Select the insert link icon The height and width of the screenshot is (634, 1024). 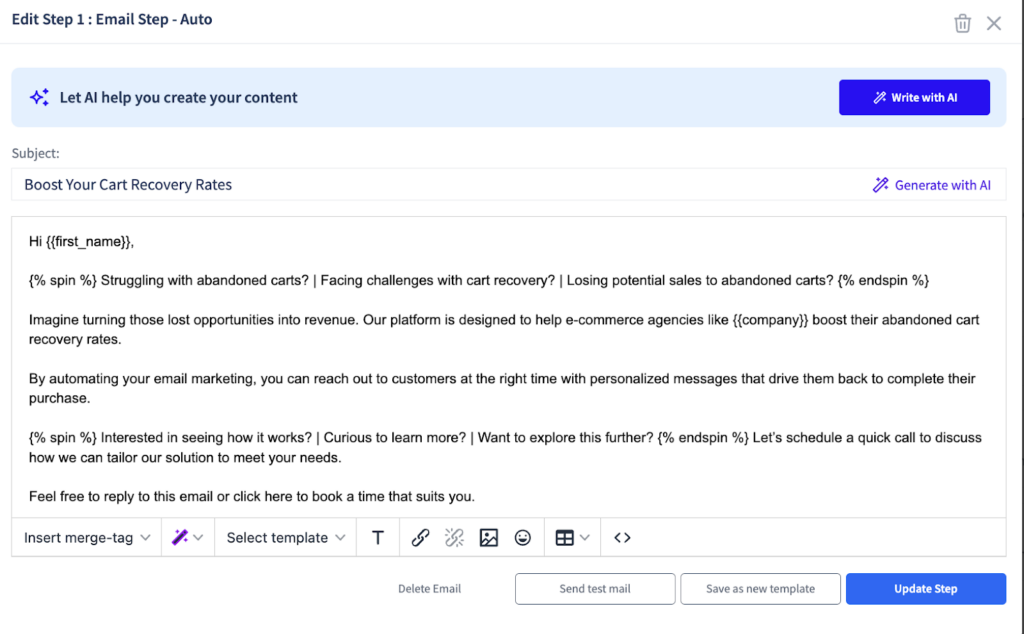click(x=420, y=537)
